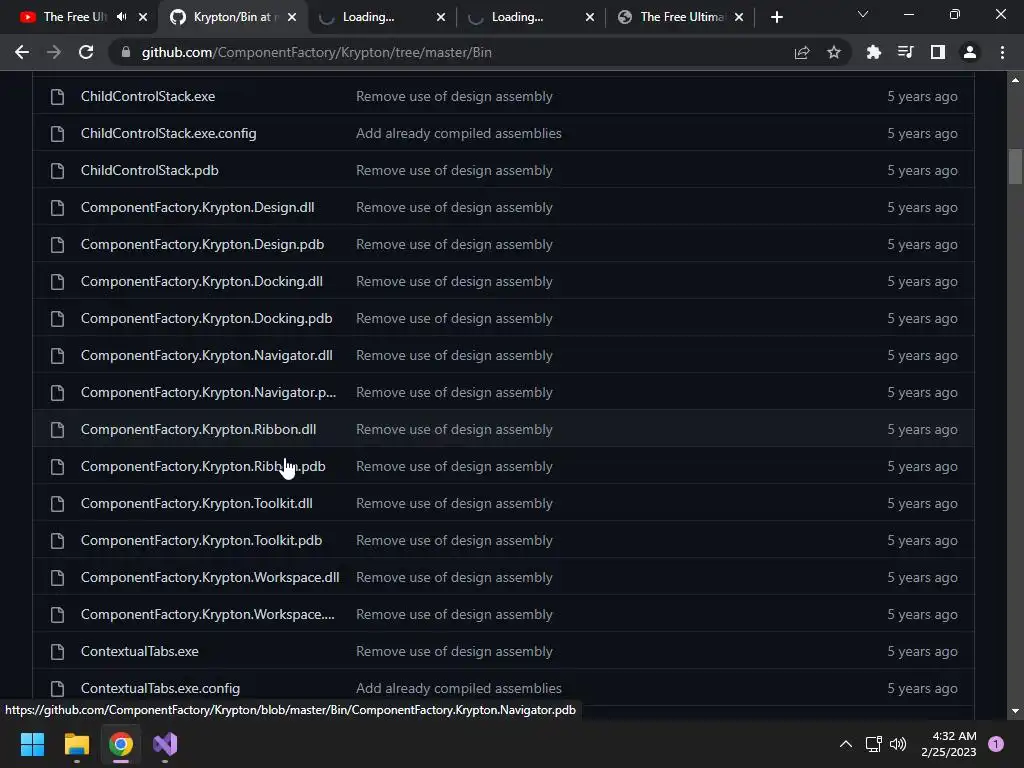Click file icon beside ChildControlStack.exe
Screen dimensions: 1024x768
point(57,97)
